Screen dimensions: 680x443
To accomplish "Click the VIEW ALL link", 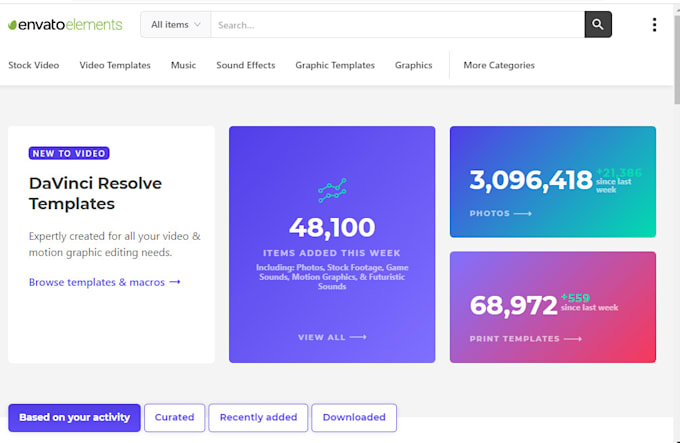I will pos(332,337).
